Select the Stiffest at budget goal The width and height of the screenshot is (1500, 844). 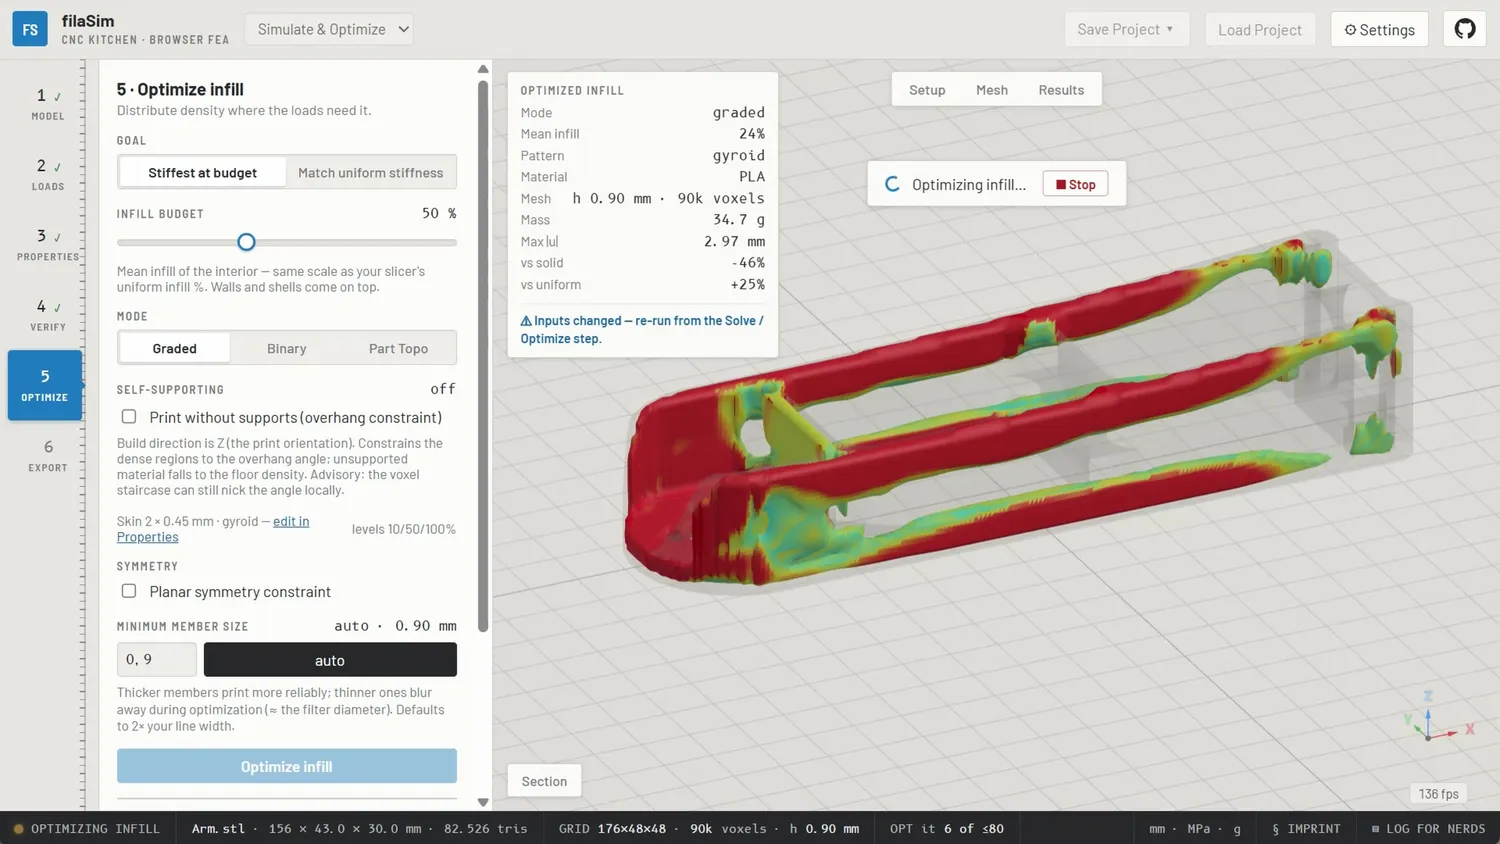coord(202,172)
